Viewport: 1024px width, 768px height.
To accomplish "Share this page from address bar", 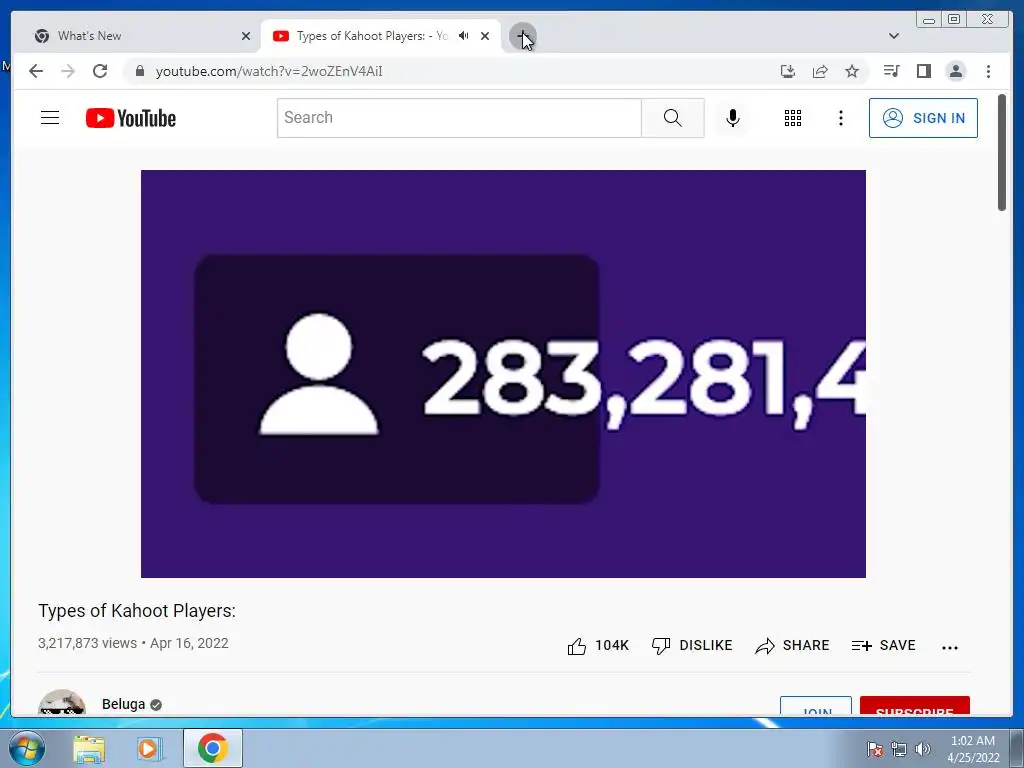I will click(x=820, y=71).
